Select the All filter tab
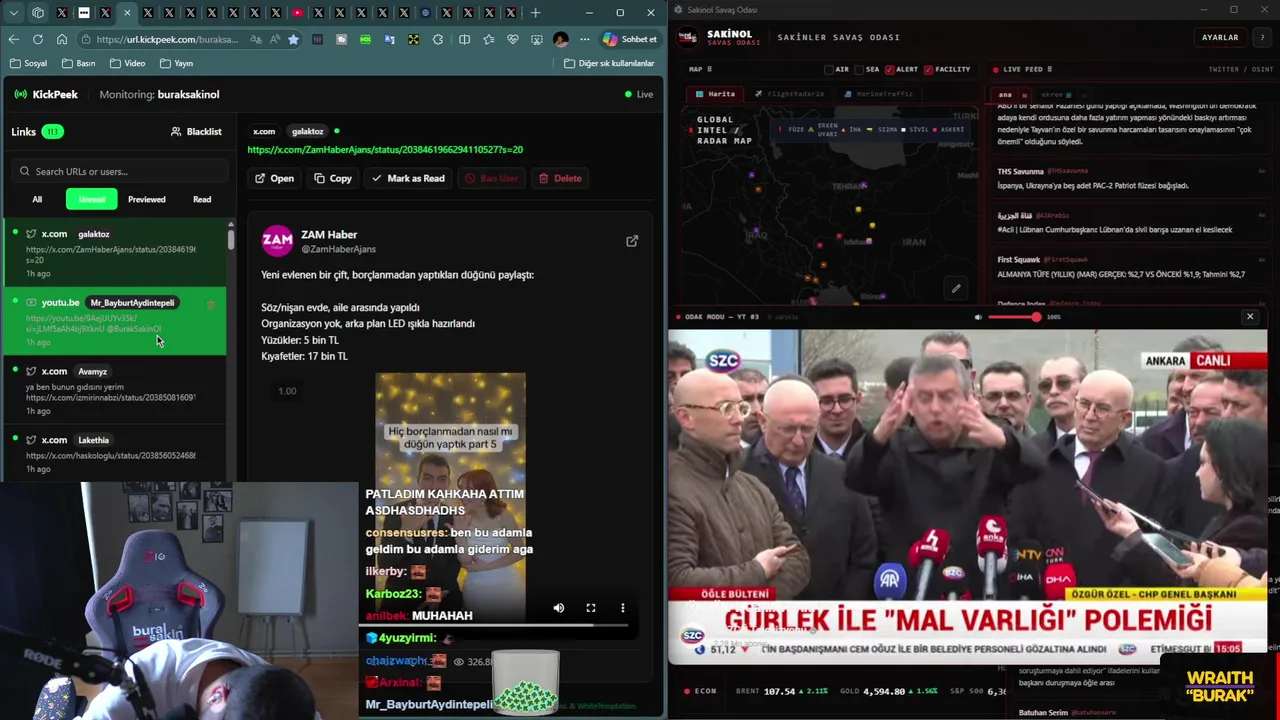 (x=37, y=199)
